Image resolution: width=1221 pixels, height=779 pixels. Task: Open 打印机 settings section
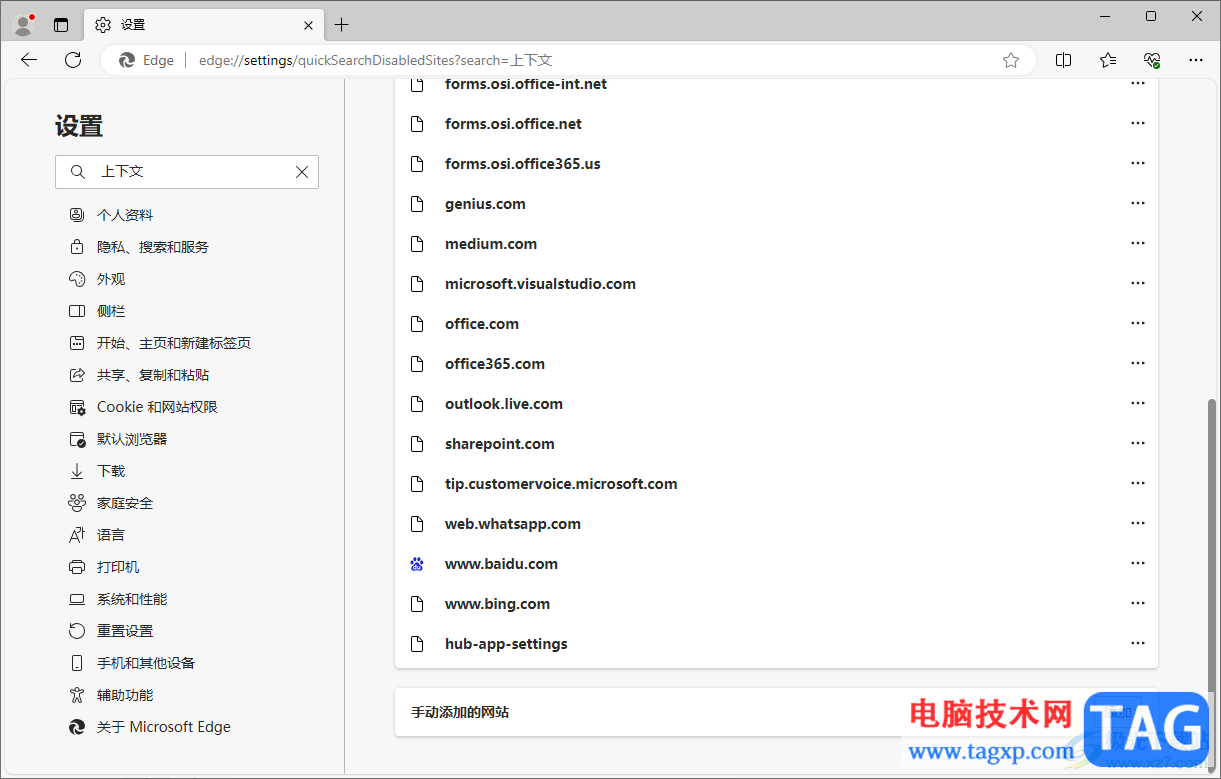[x=104, y=567]
